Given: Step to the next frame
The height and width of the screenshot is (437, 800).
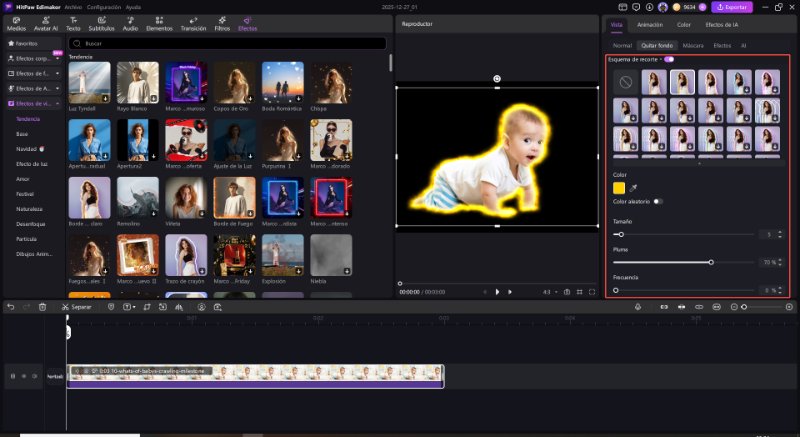Looking at the screenshot, I should (x=510, y=292).
